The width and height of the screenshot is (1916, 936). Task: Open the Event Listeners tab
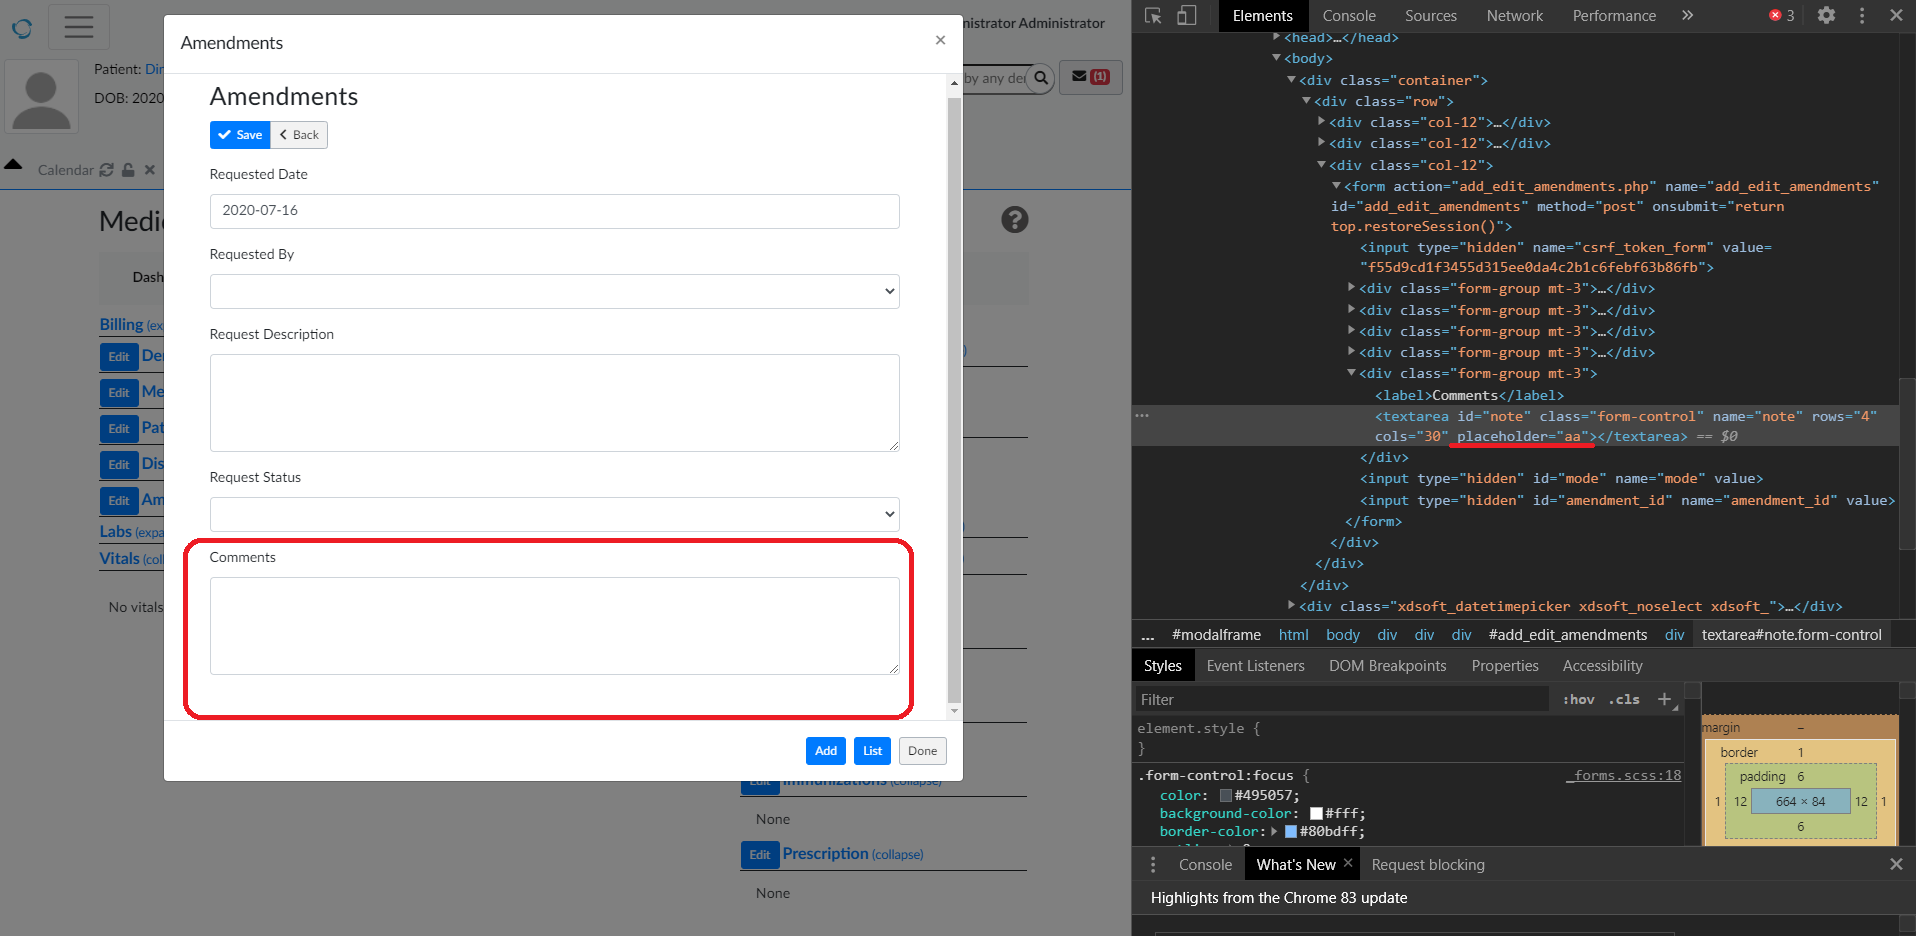coord(1255,665)
